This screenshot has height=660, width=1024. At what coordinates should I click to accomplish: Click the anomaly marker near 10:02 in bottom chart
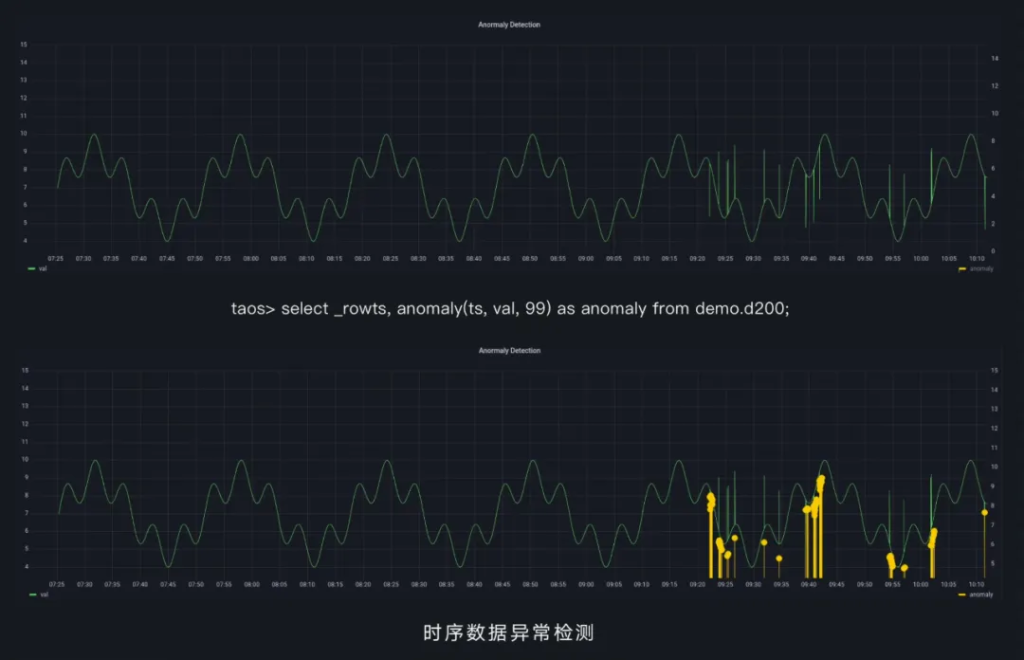coord(934,532)
